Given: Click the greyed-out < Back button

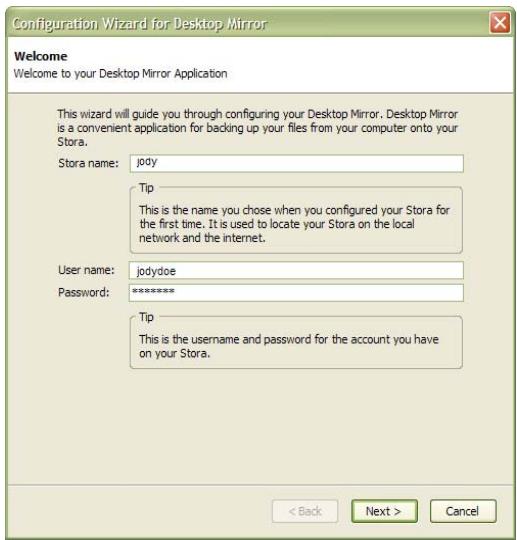Looking at the screenshot, I should (x=305, y=511).
